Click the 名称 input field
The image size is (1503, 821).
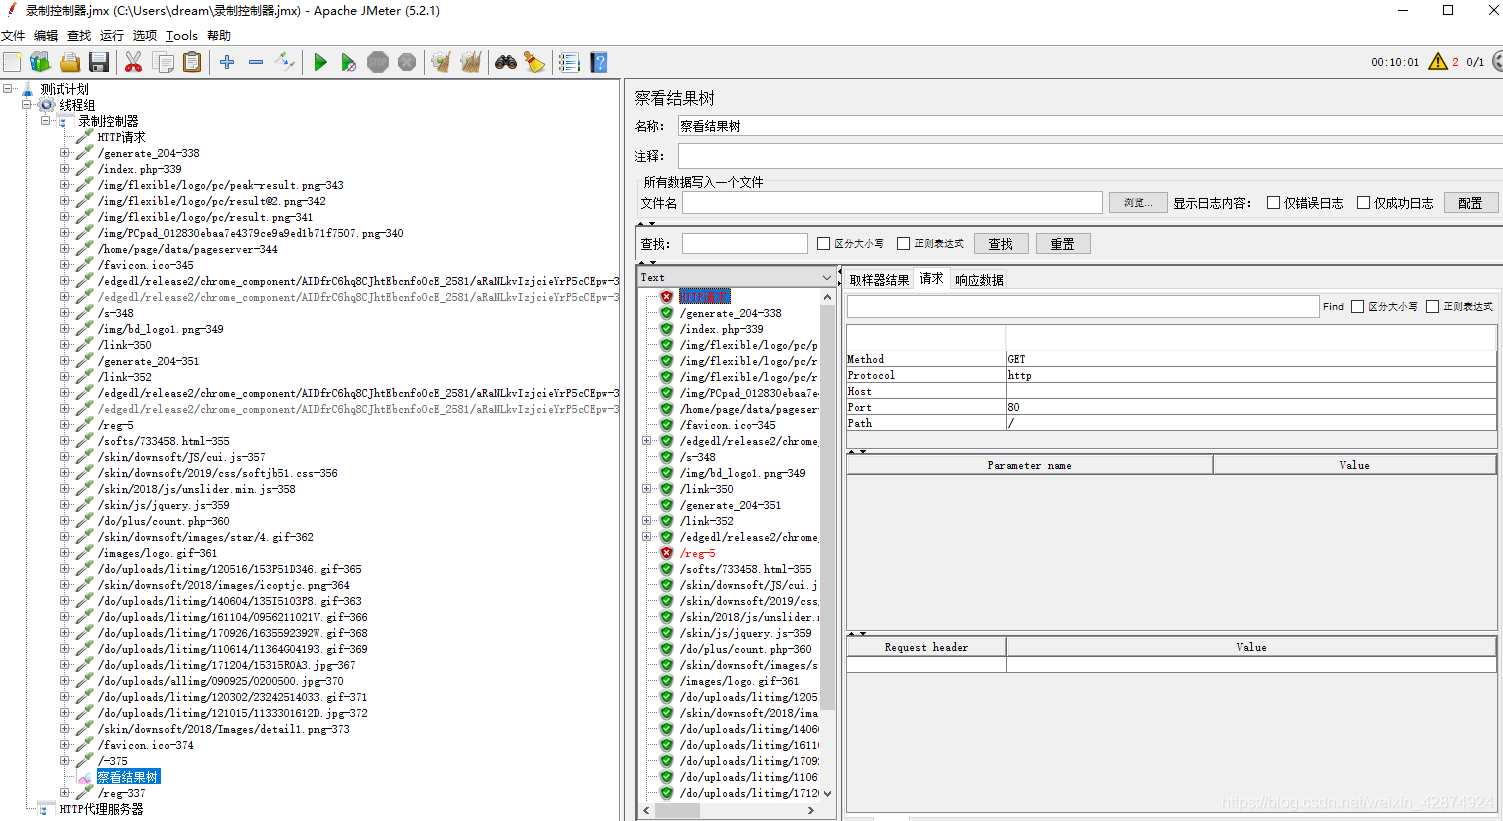[x=1090, y=126]
